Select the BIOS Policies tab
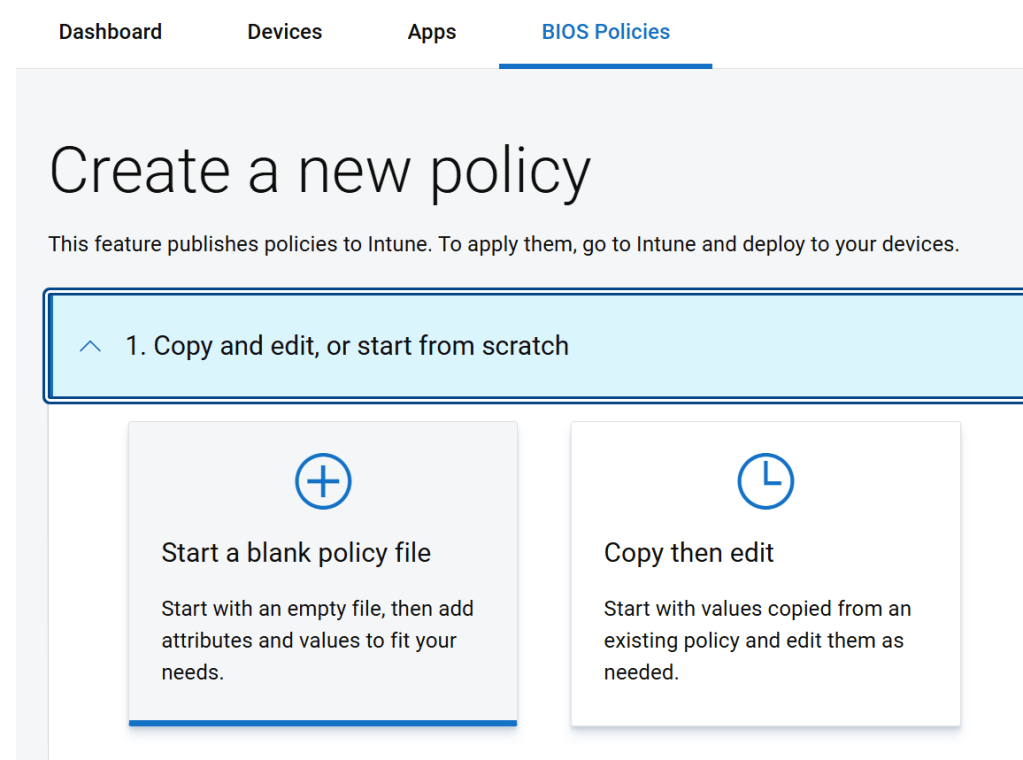This screenshot has height=760, width=1023. (x=606, y=32)
